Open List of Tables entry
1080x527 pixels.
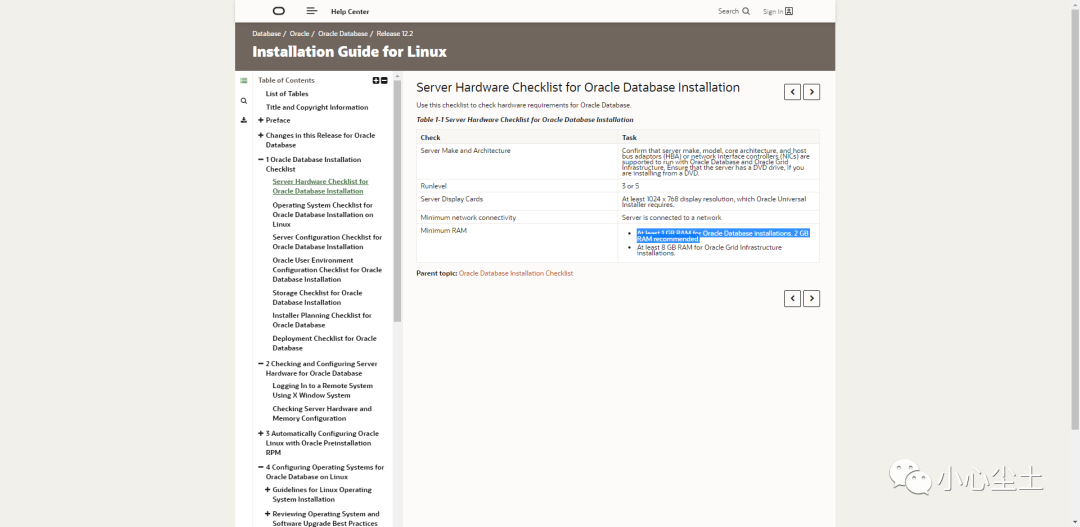click(x=287, y=94)
